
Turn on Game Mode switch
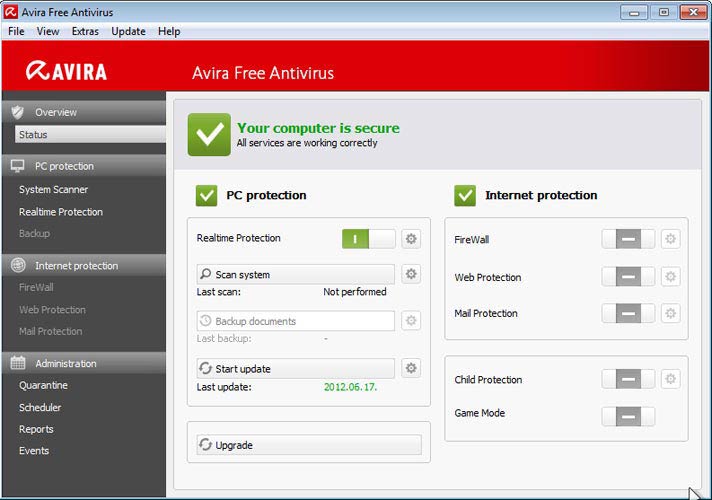tap(628, 416)
